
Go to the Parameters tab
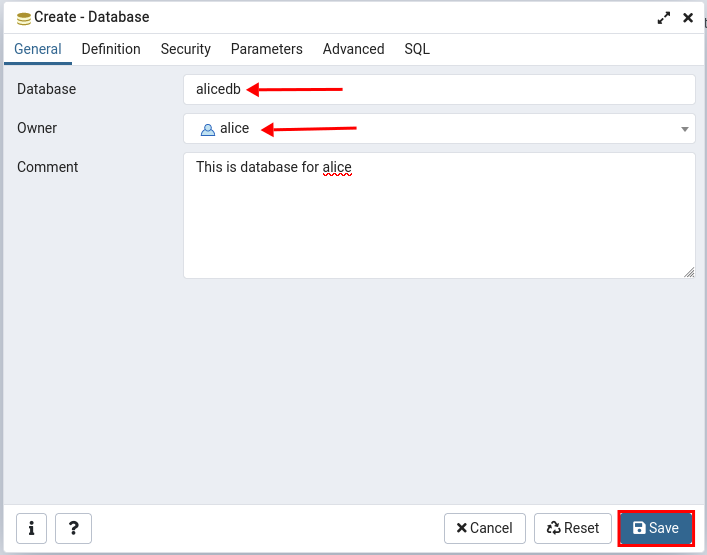pos(266,49)
